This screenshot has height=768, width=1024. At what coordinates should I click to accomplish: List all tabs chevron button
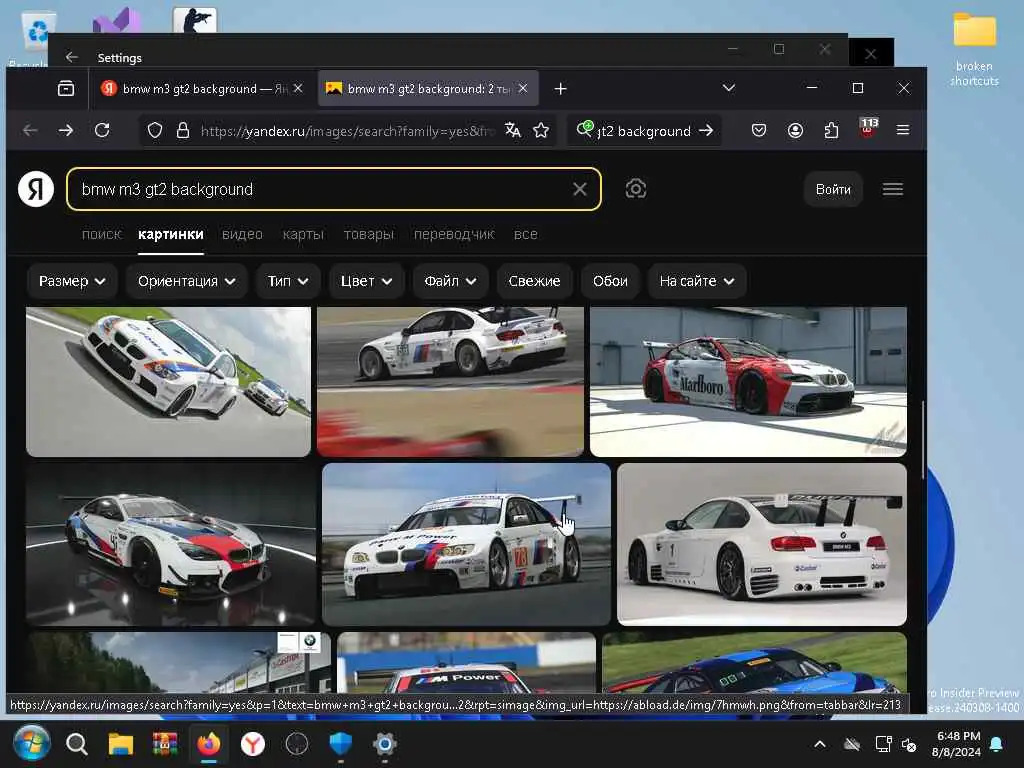click(x=729, y=88)
